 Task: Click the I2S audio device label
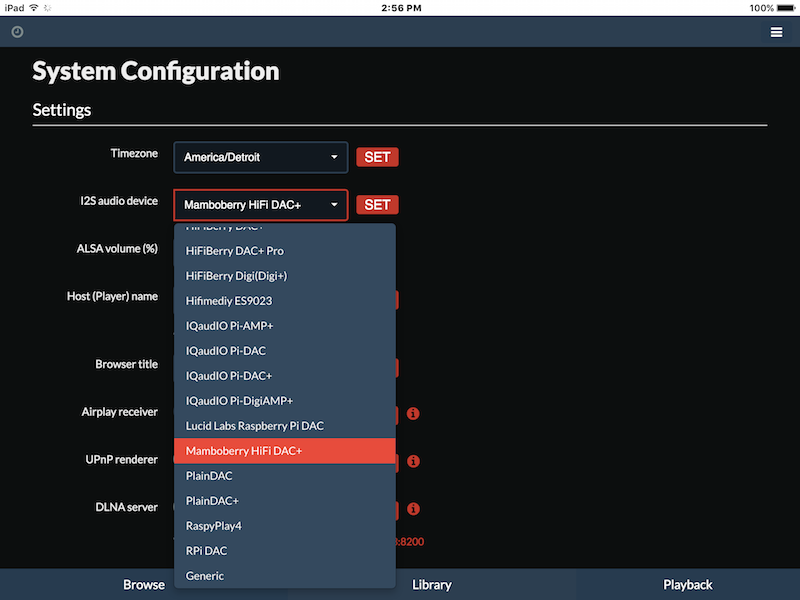119,201
